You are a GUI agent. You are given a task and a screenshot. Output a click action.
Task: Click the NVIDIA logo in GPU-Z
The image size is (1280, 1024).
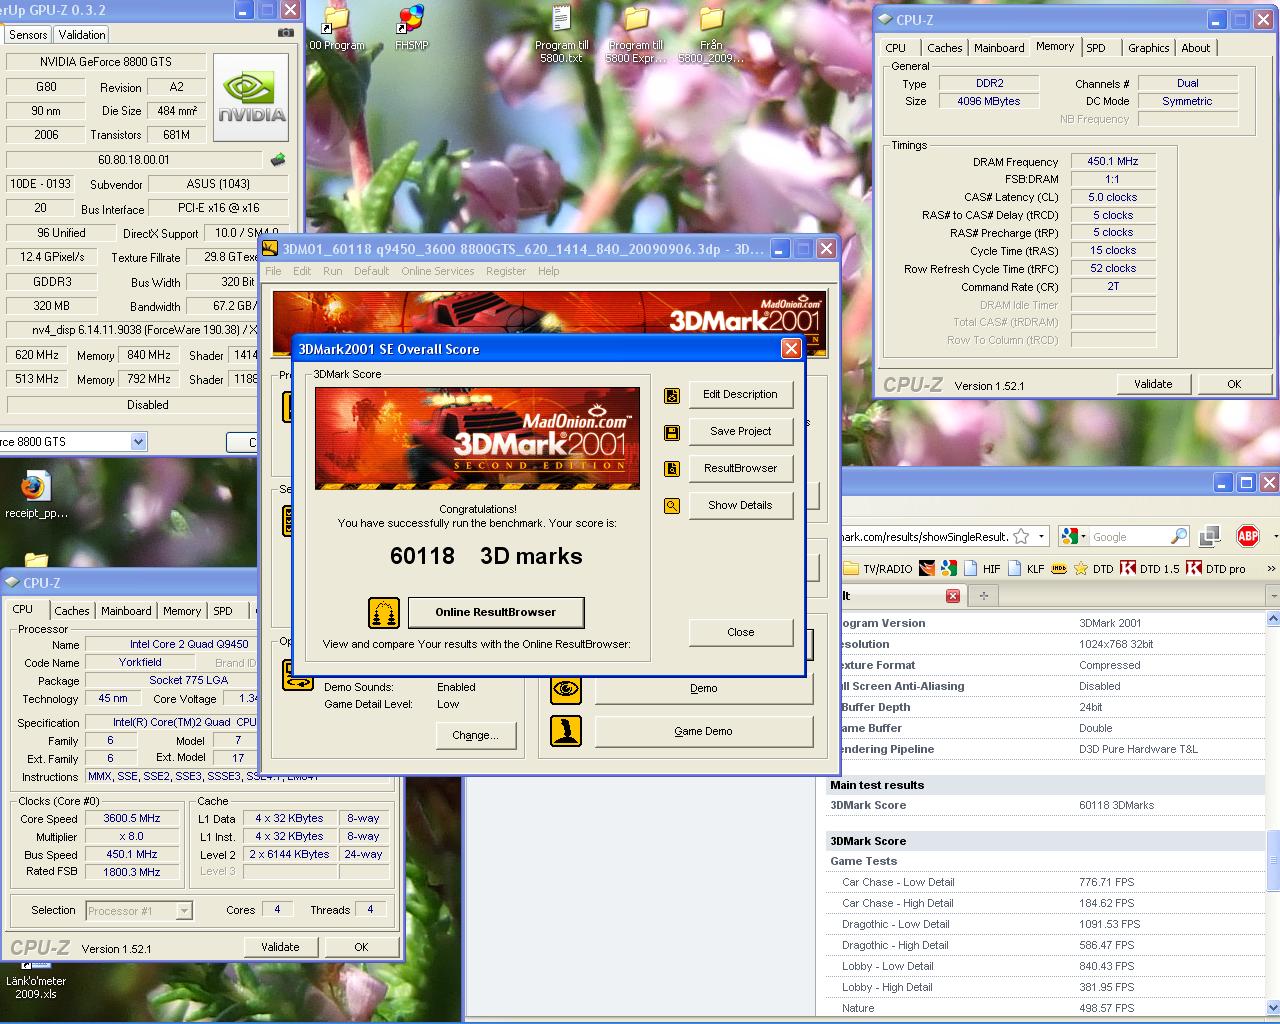pyautogui.click(x=252, y=97)
